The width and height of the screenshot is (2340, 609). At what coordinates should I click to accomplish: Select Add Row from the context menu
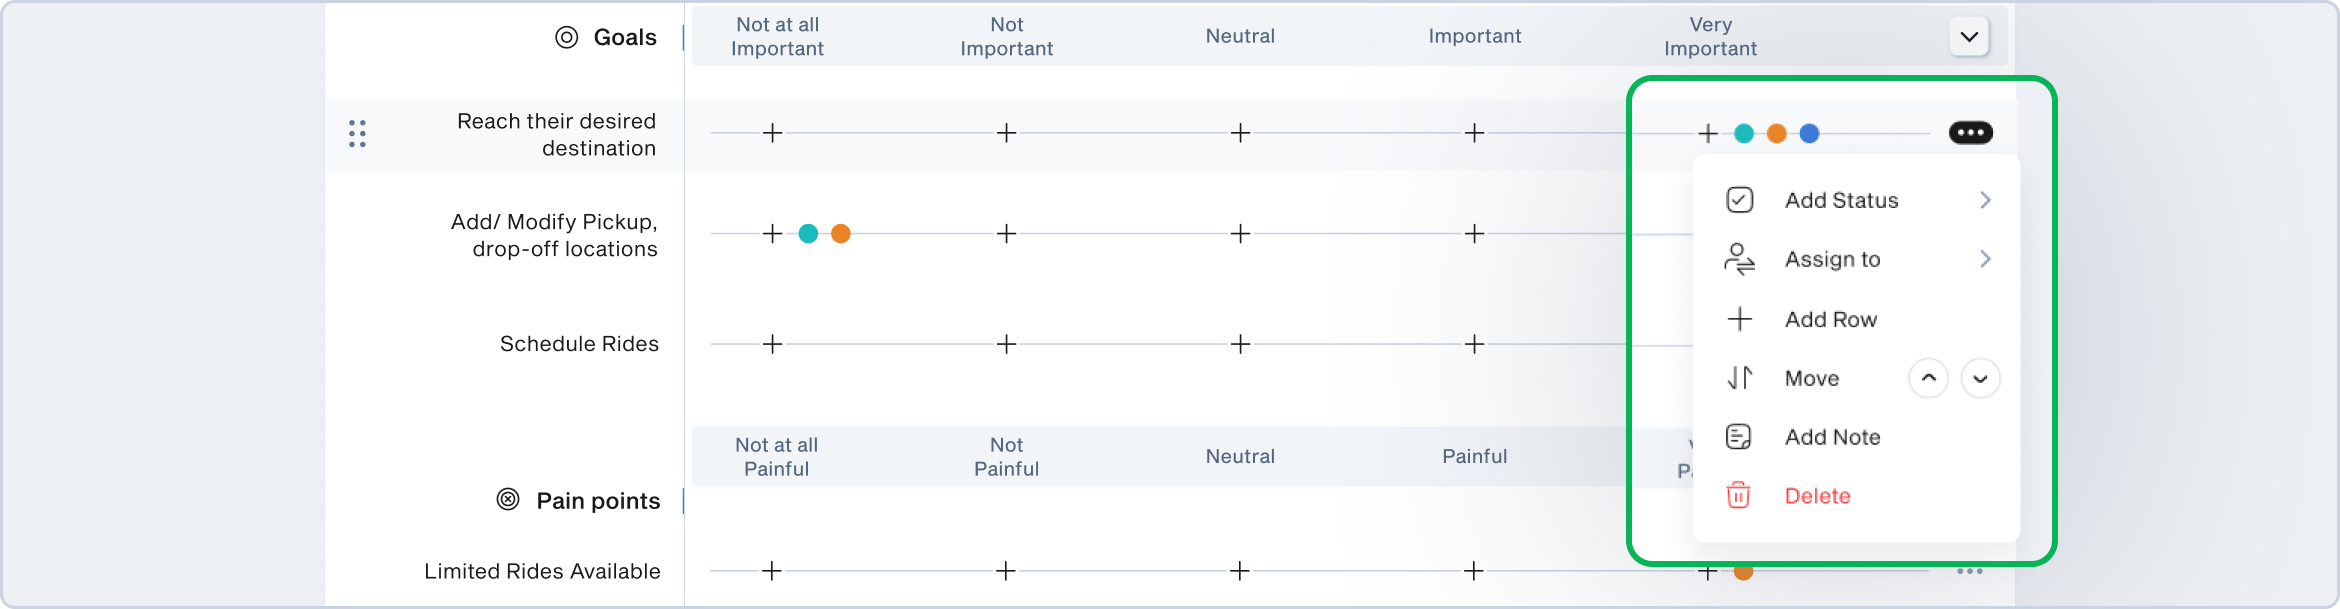1830,319
